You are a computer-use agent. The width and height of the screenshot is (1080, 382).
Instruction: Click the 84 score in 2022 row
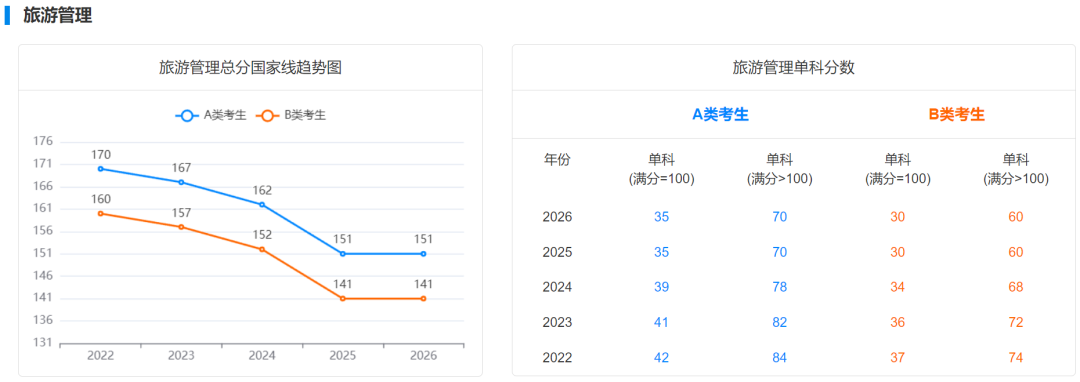pyautogui.click(x=780, y=358)
